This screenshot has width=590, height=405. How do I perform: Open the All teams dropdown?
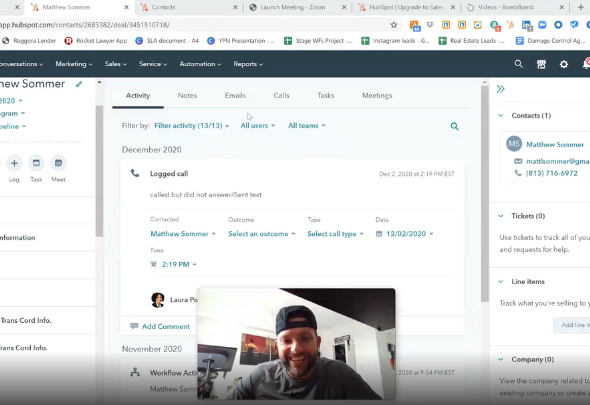(307, 126)
